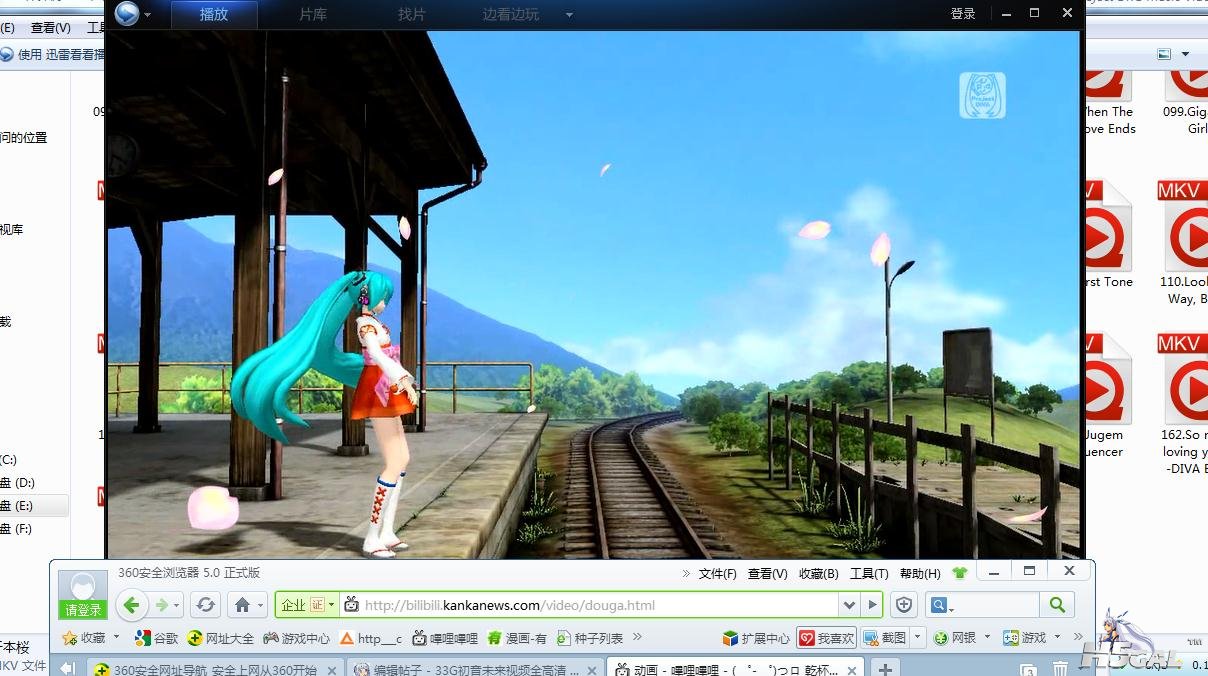
Task: Open the skin changer shirt icon
Action: pos(960,573)
